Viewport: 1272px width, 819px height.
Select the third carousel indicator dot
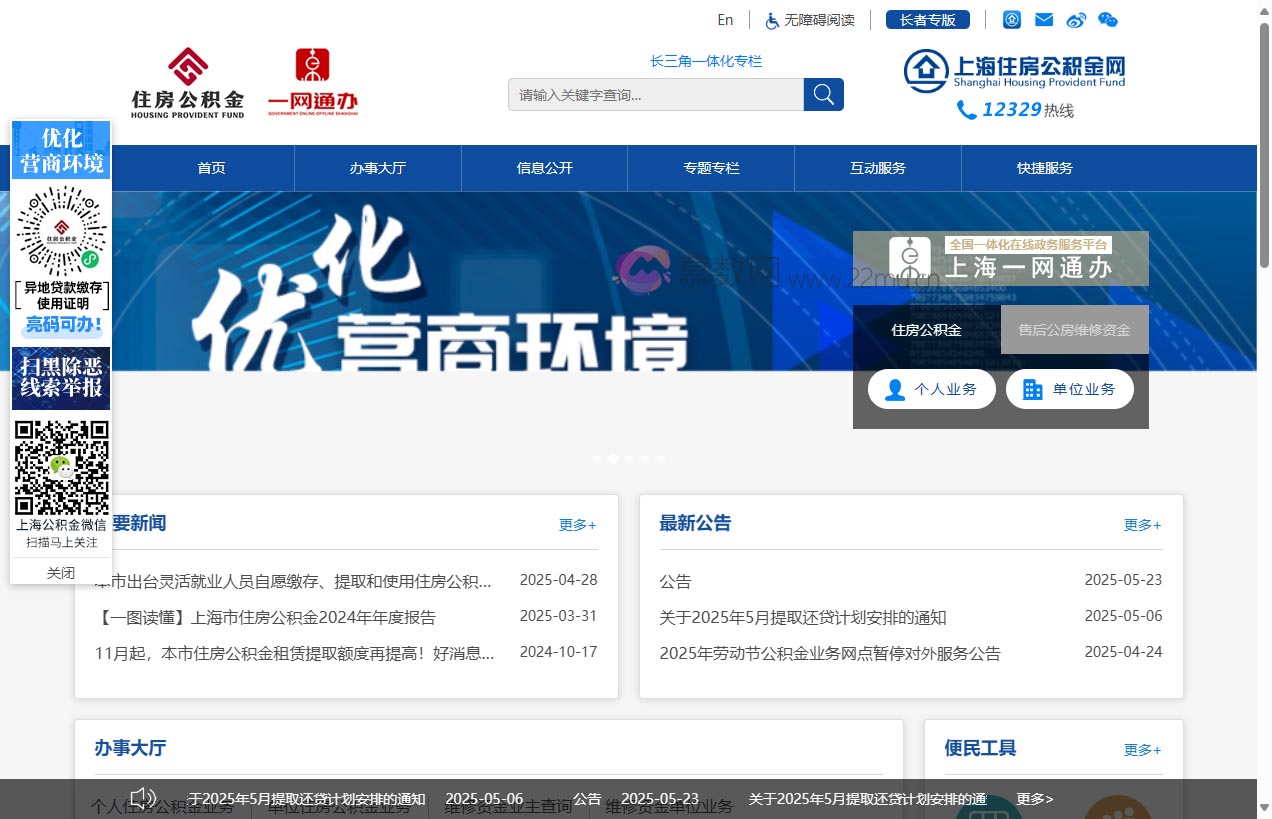coord(629,459)
